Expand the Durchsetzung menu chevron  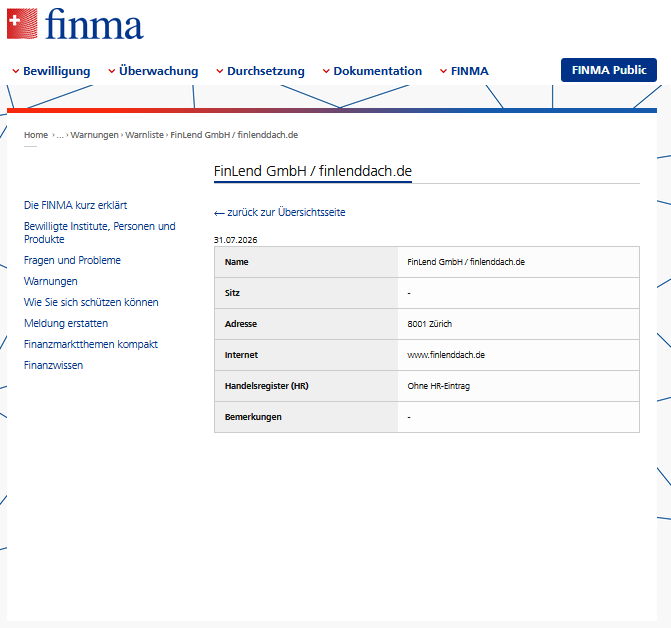220,71
